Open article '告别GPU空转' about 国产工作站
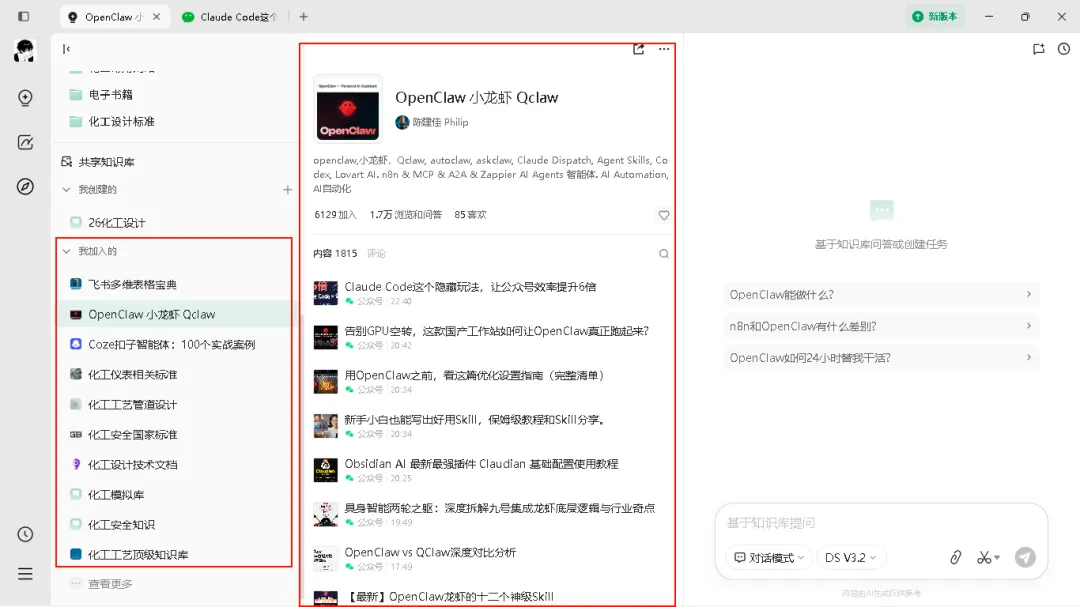Screen dimensions: 1080x607 click(x=497, y=331)
